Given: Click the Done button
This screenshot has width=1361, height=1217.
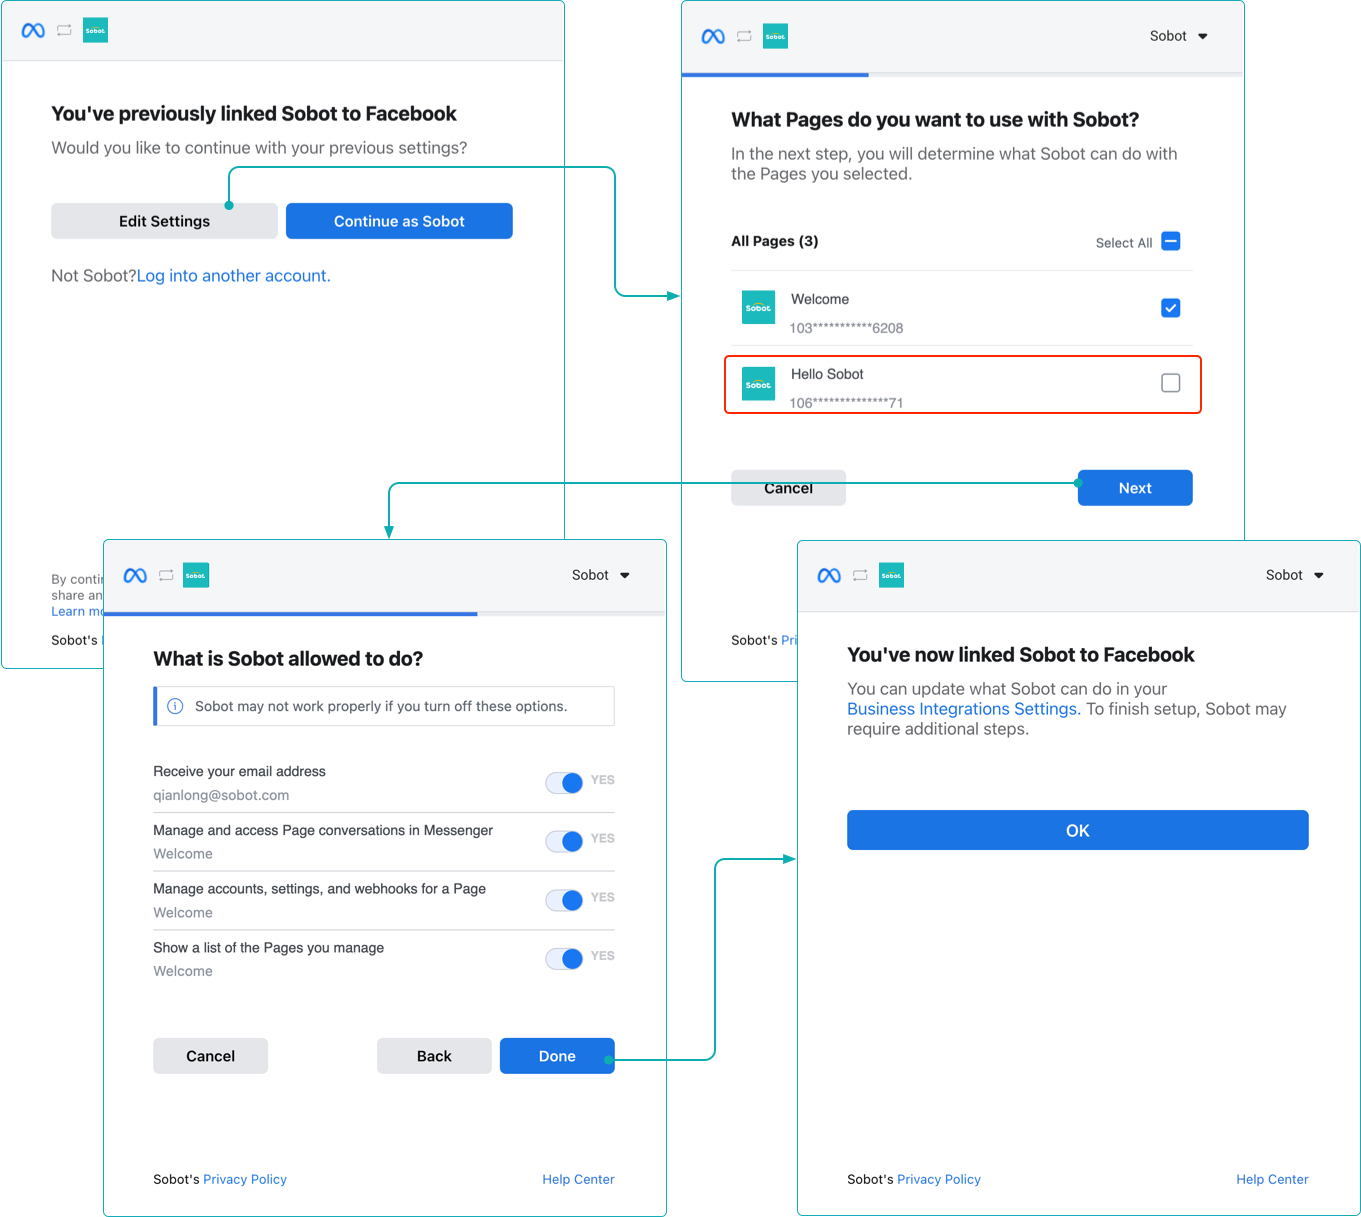Looking at the screenshot, I should tap(557, 1056).
